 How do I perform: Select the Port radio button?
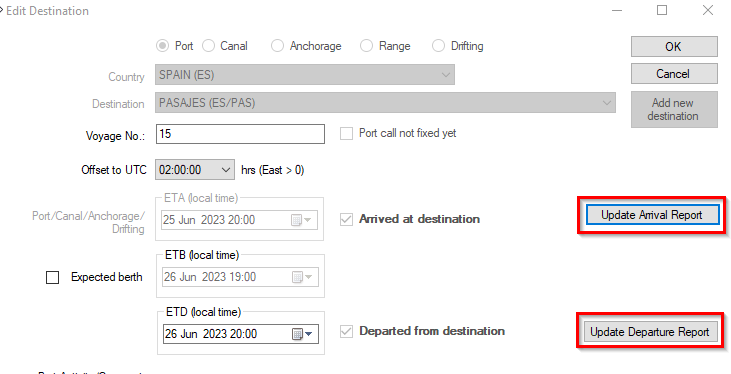click(x=162, y=46)
